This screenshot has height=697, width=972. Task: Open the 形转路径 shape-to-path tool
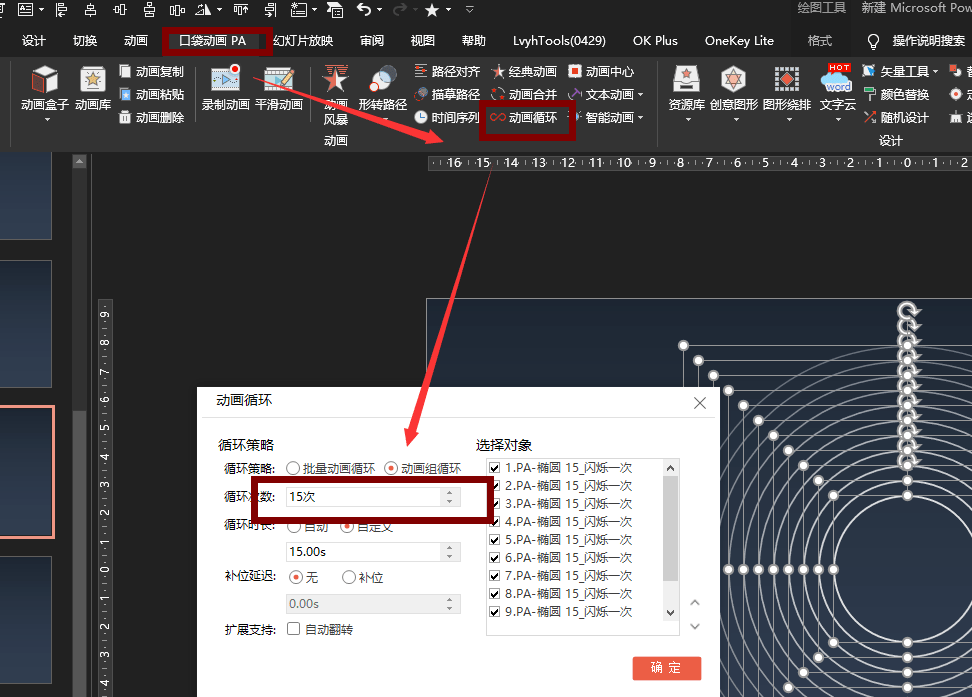point(382,90)
